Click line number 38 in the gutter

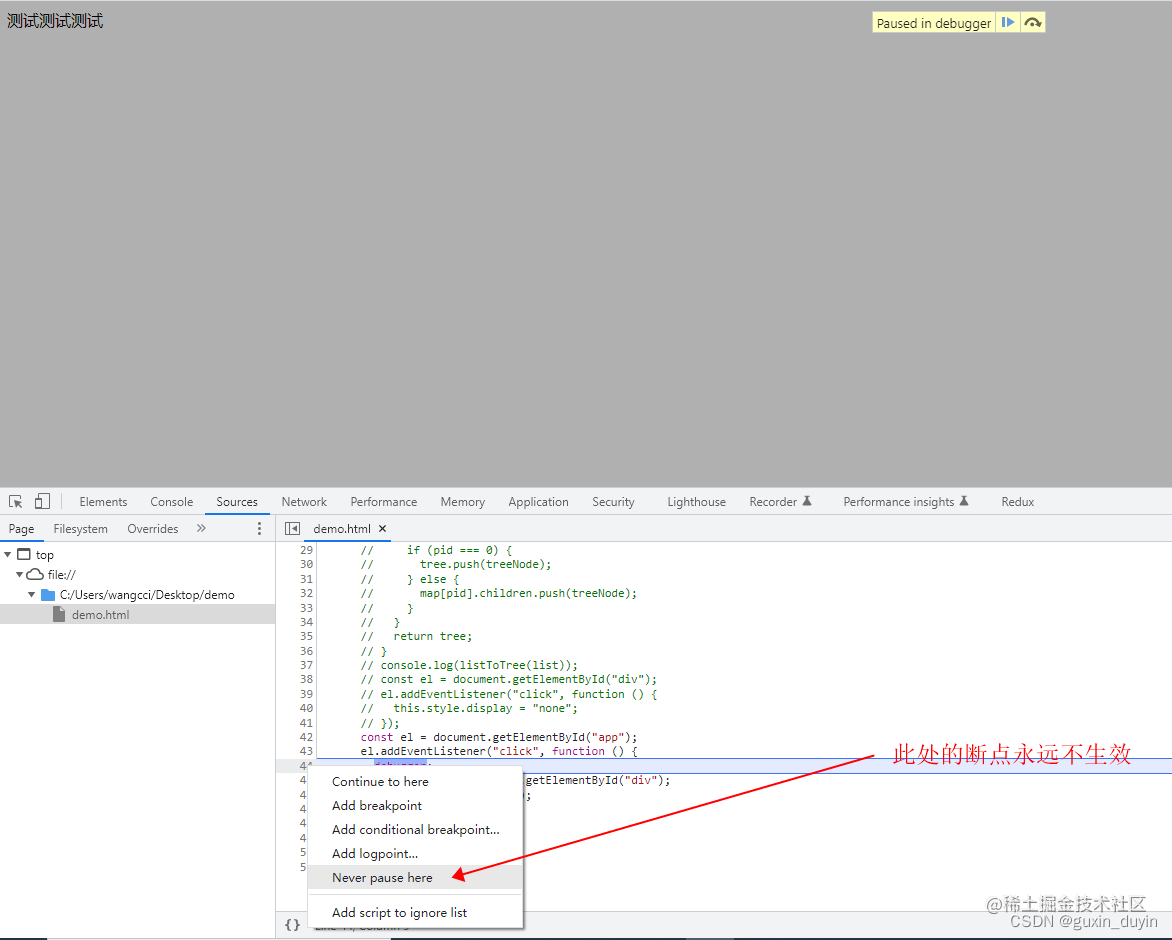(306, 679)
